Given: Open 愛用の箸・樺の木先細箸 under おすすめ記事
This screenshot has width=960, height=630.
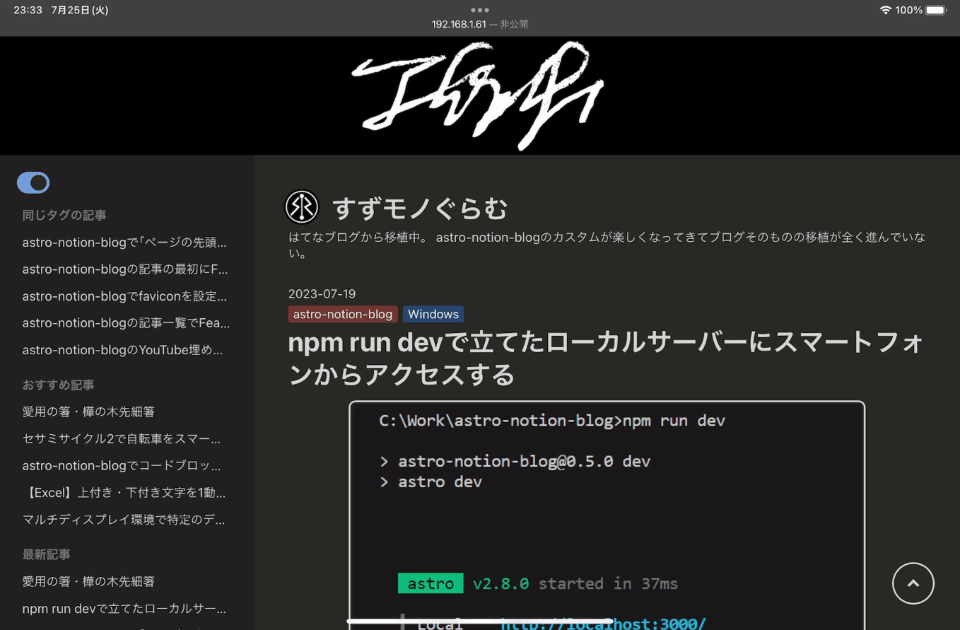Looking at the screenshot, I should click(x=88, y=411).
